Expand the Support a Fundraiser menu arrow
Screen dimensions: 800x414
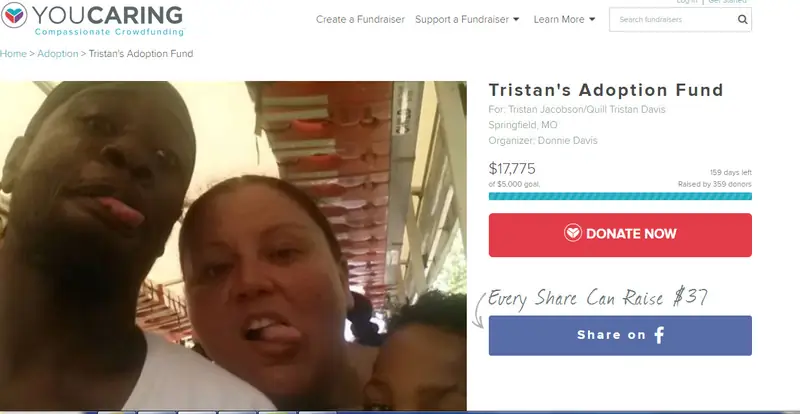[516, 19]
